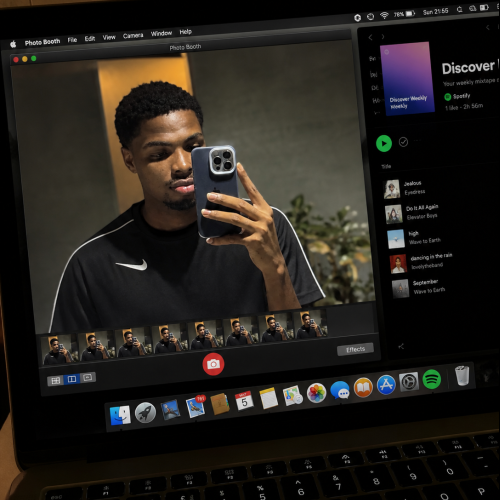This screenshot has width=500, height=500.
Task: Switch to single still photo mode
Action: 72,379
